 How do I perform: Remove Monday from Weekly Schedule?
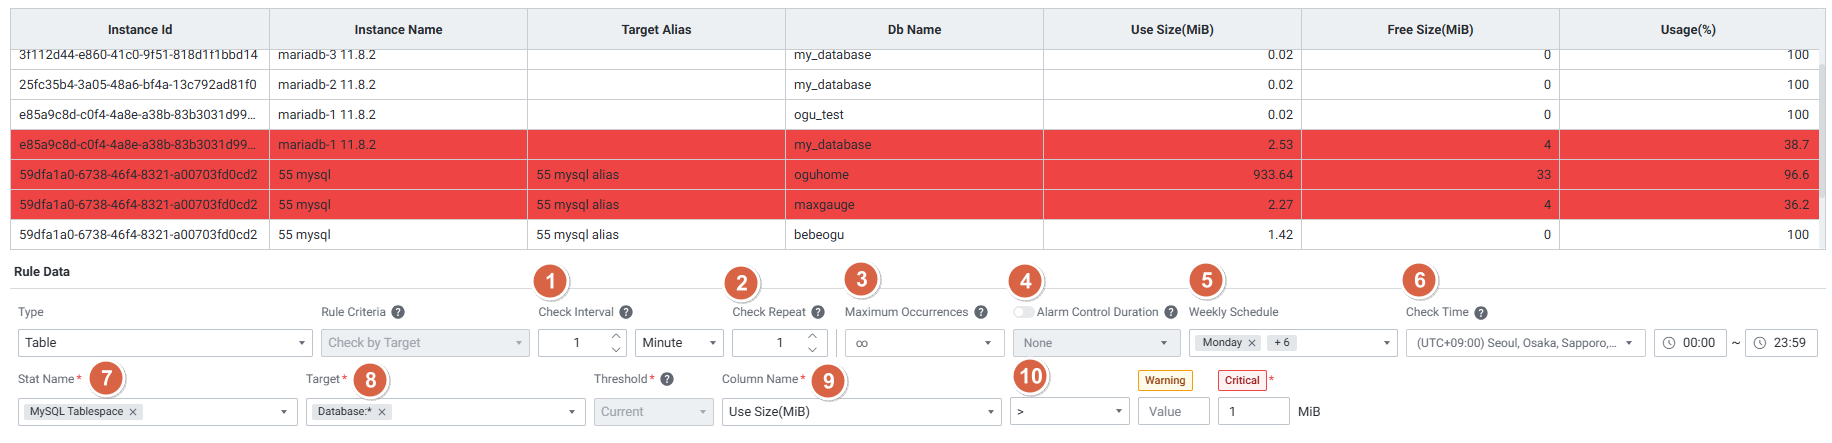(x=1252, y=343)
